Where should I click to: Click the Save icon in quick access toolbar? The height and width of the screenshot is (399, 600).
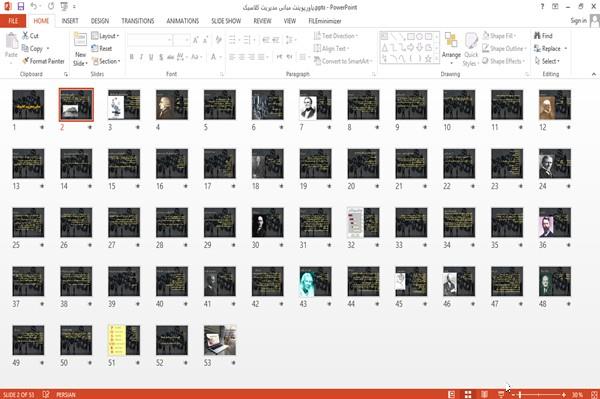pyautogui.click(x=21, y=6)
